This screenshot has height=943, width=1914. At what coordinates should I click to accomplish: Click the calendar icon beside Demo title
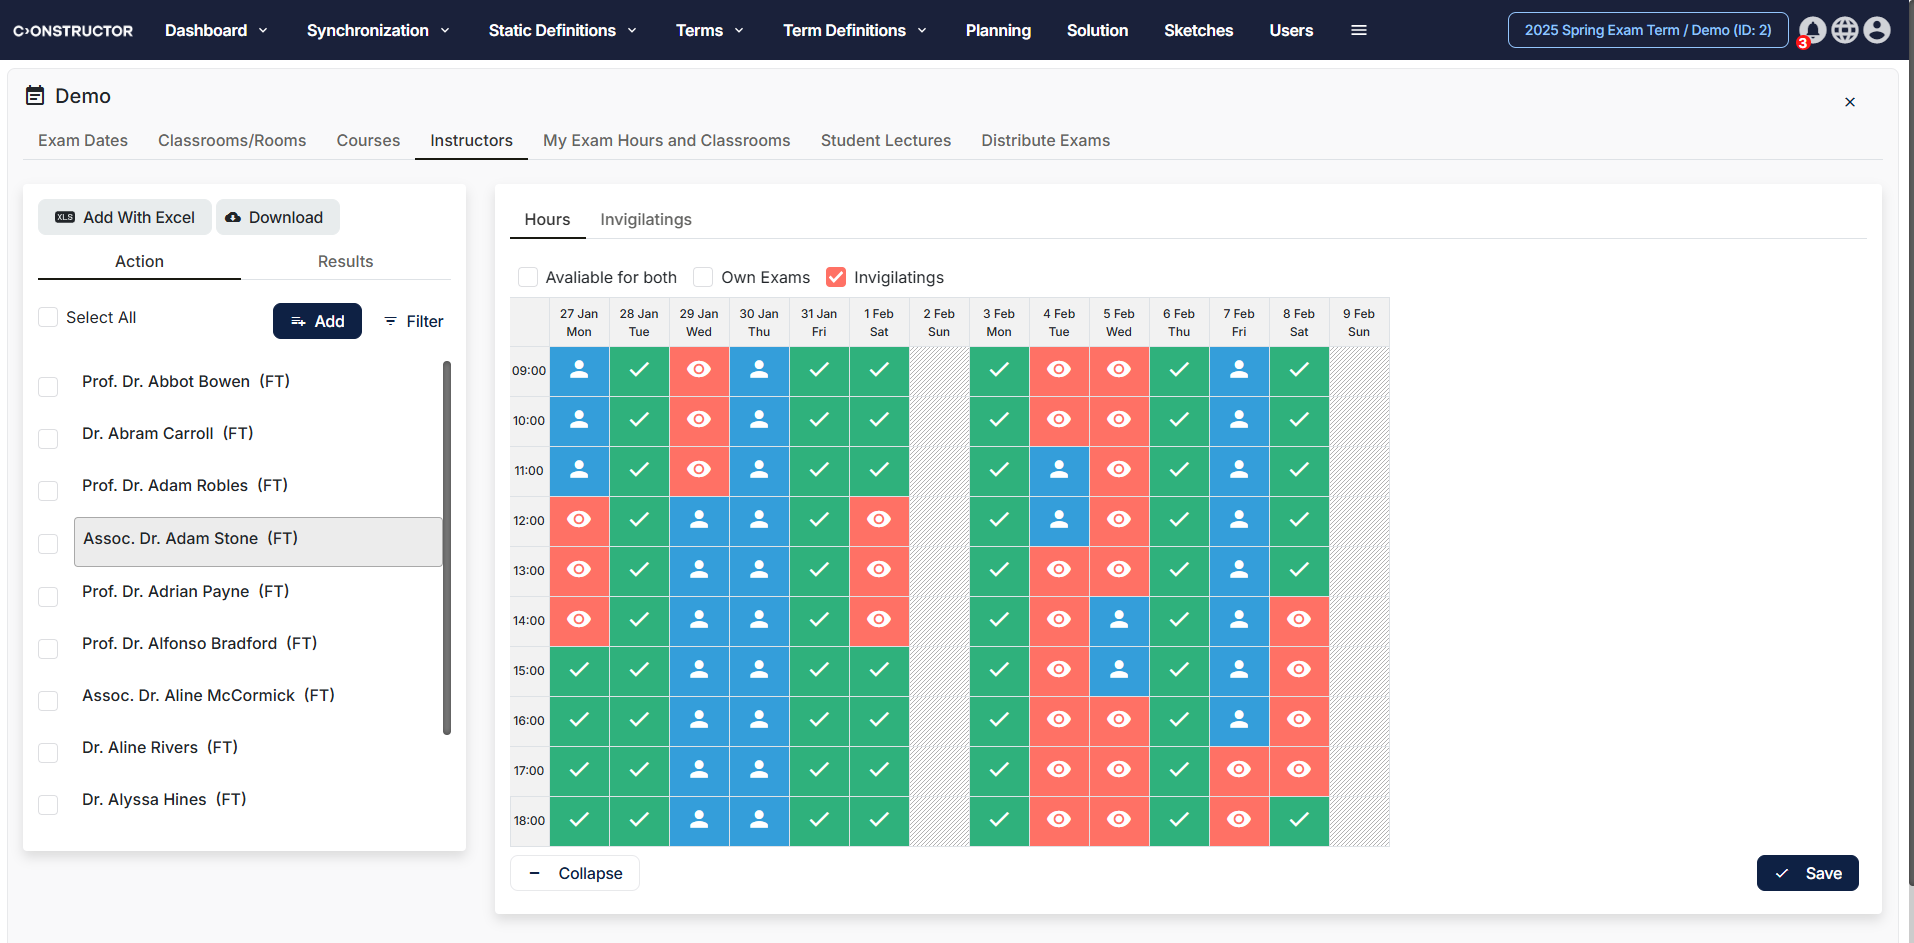click(34, 95)
